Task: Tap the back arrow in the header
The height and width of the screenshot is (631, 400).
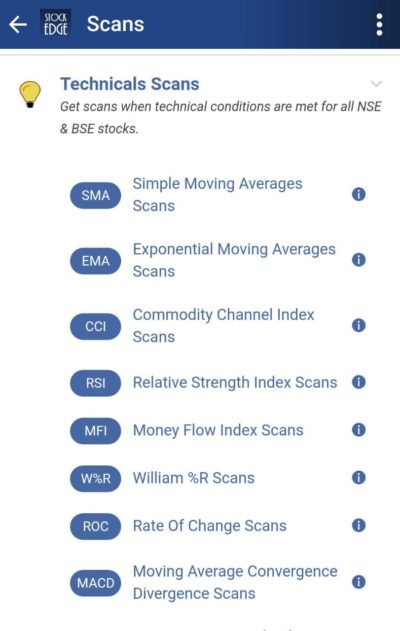Action: (18, 25)
